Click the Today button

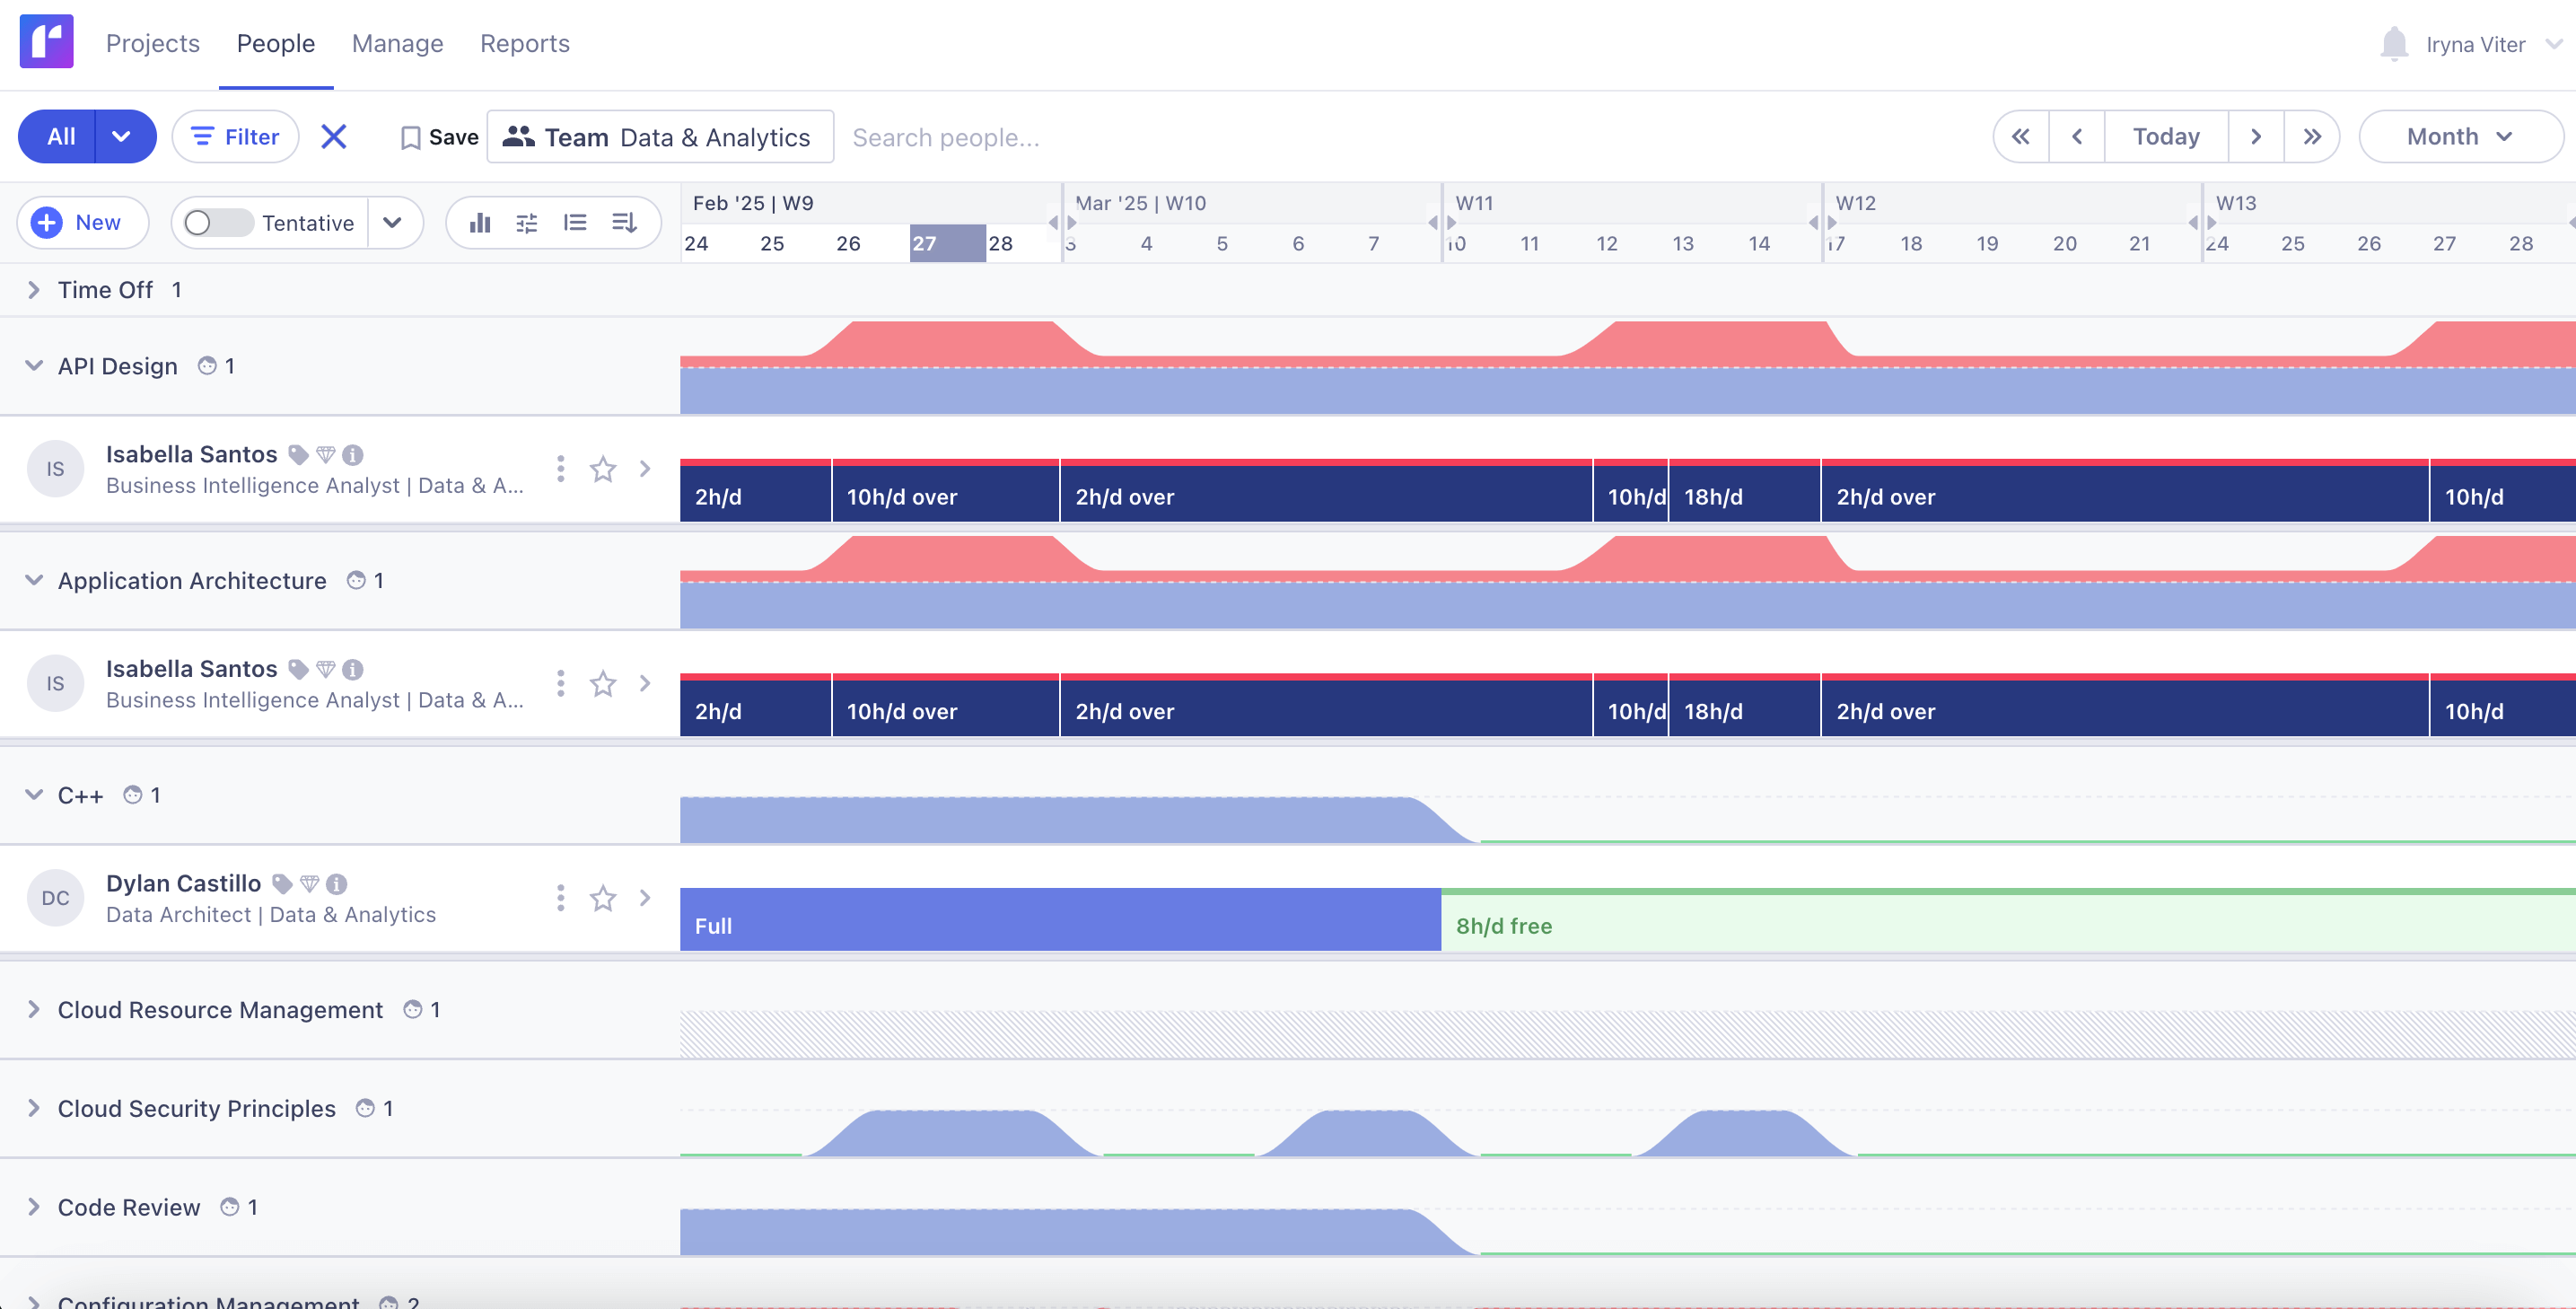tap(2165, 137)
